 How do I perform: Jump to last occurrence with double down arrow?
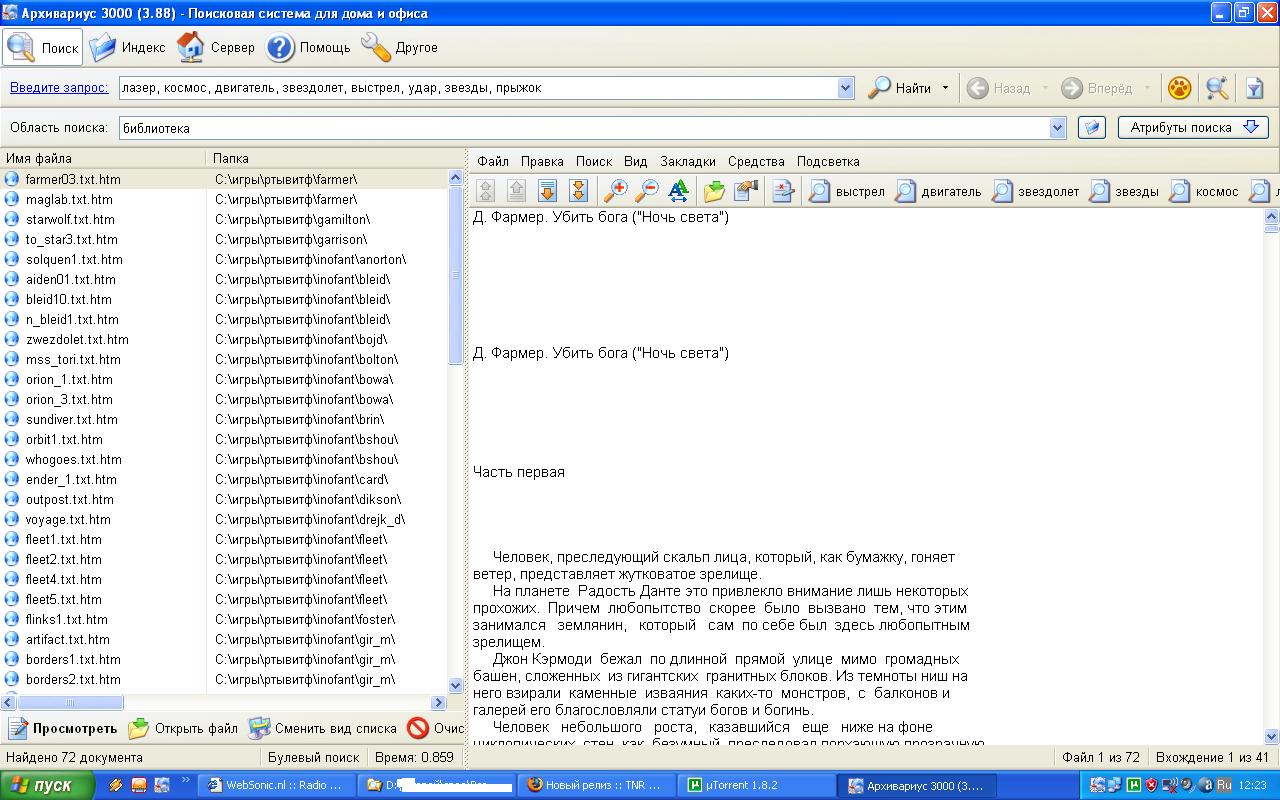(x=578, y=191)
